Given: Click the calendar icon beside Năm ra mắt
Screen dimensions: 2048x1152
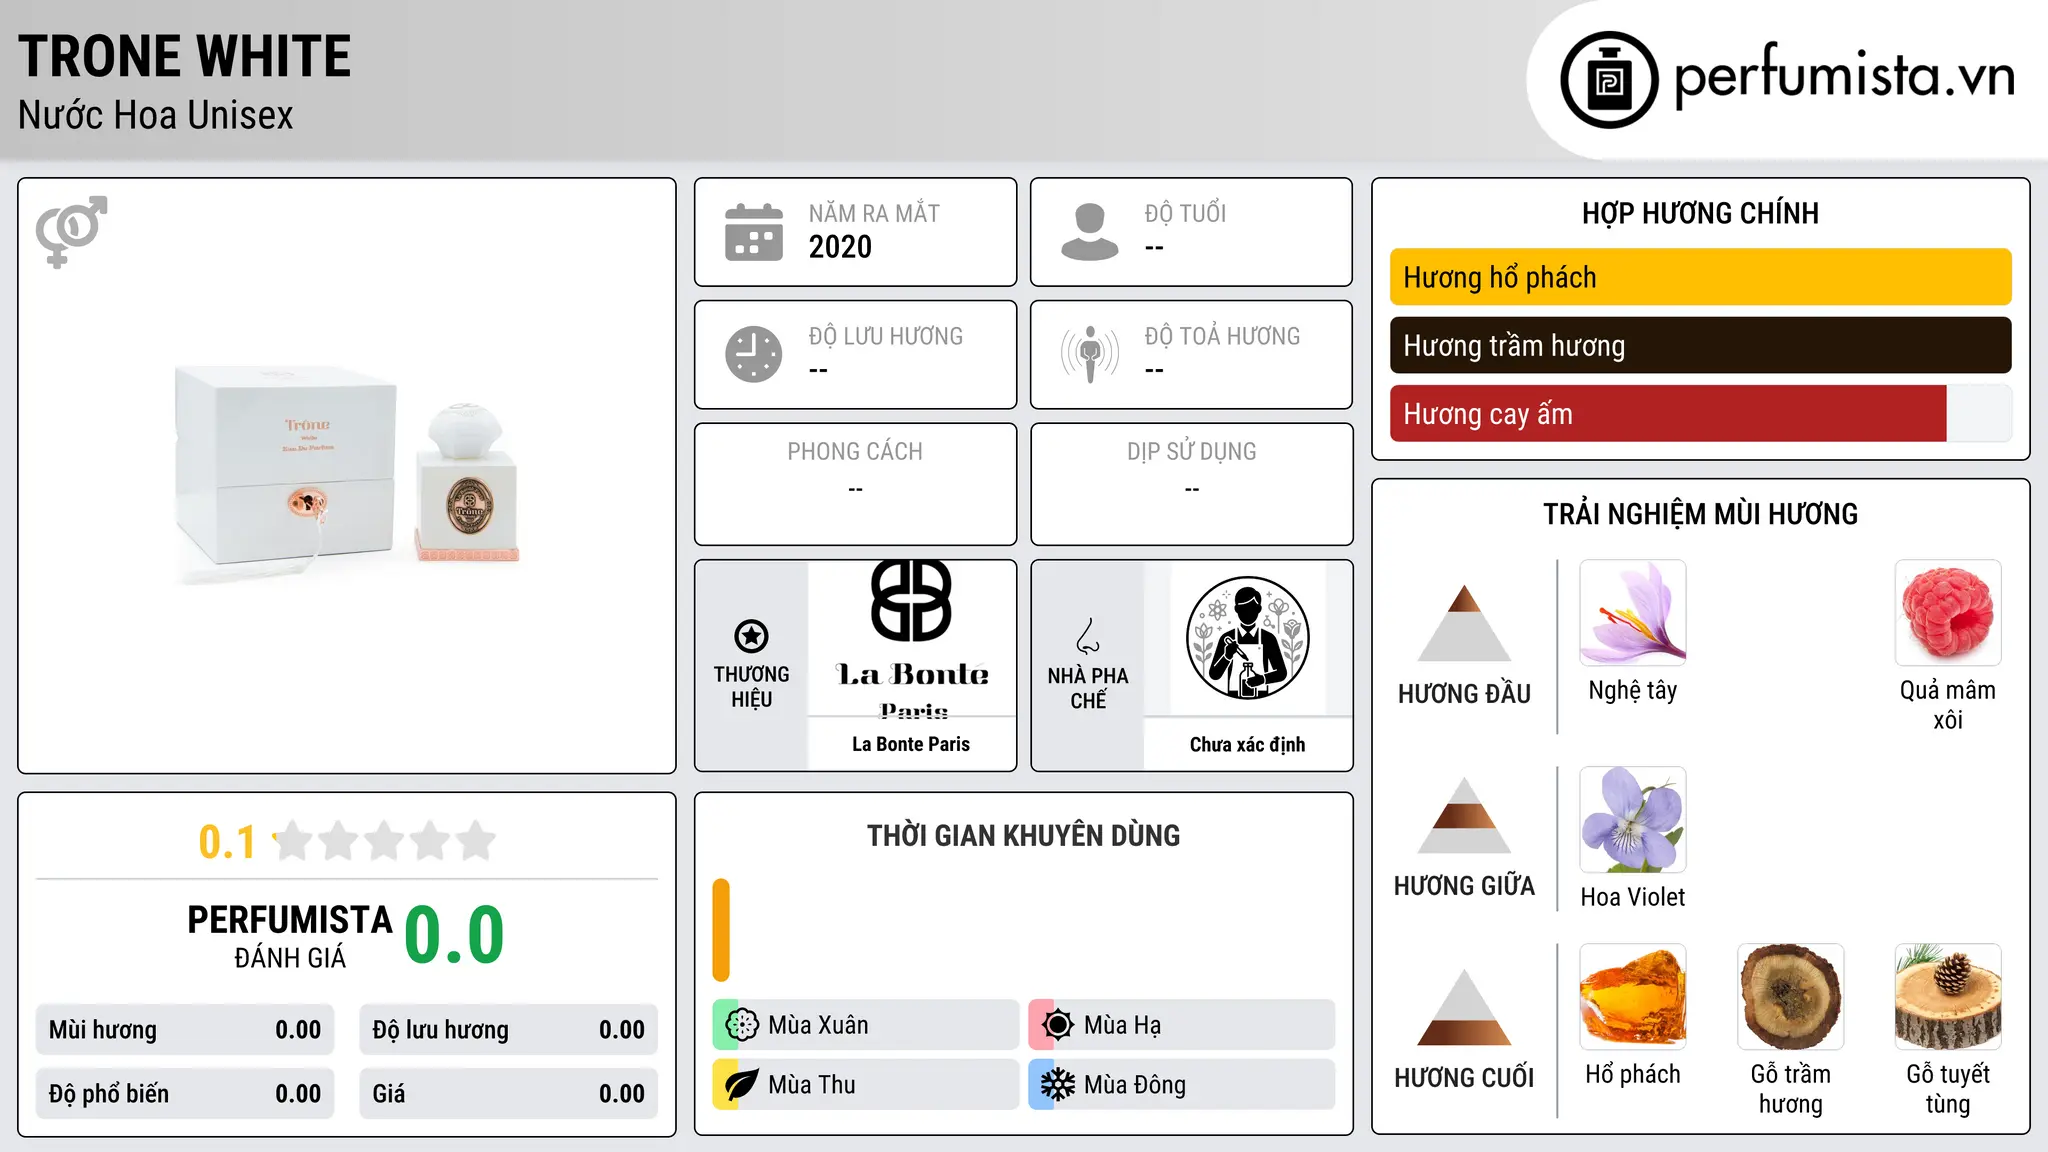Looking at the screenshot, I should pos(754,232).
